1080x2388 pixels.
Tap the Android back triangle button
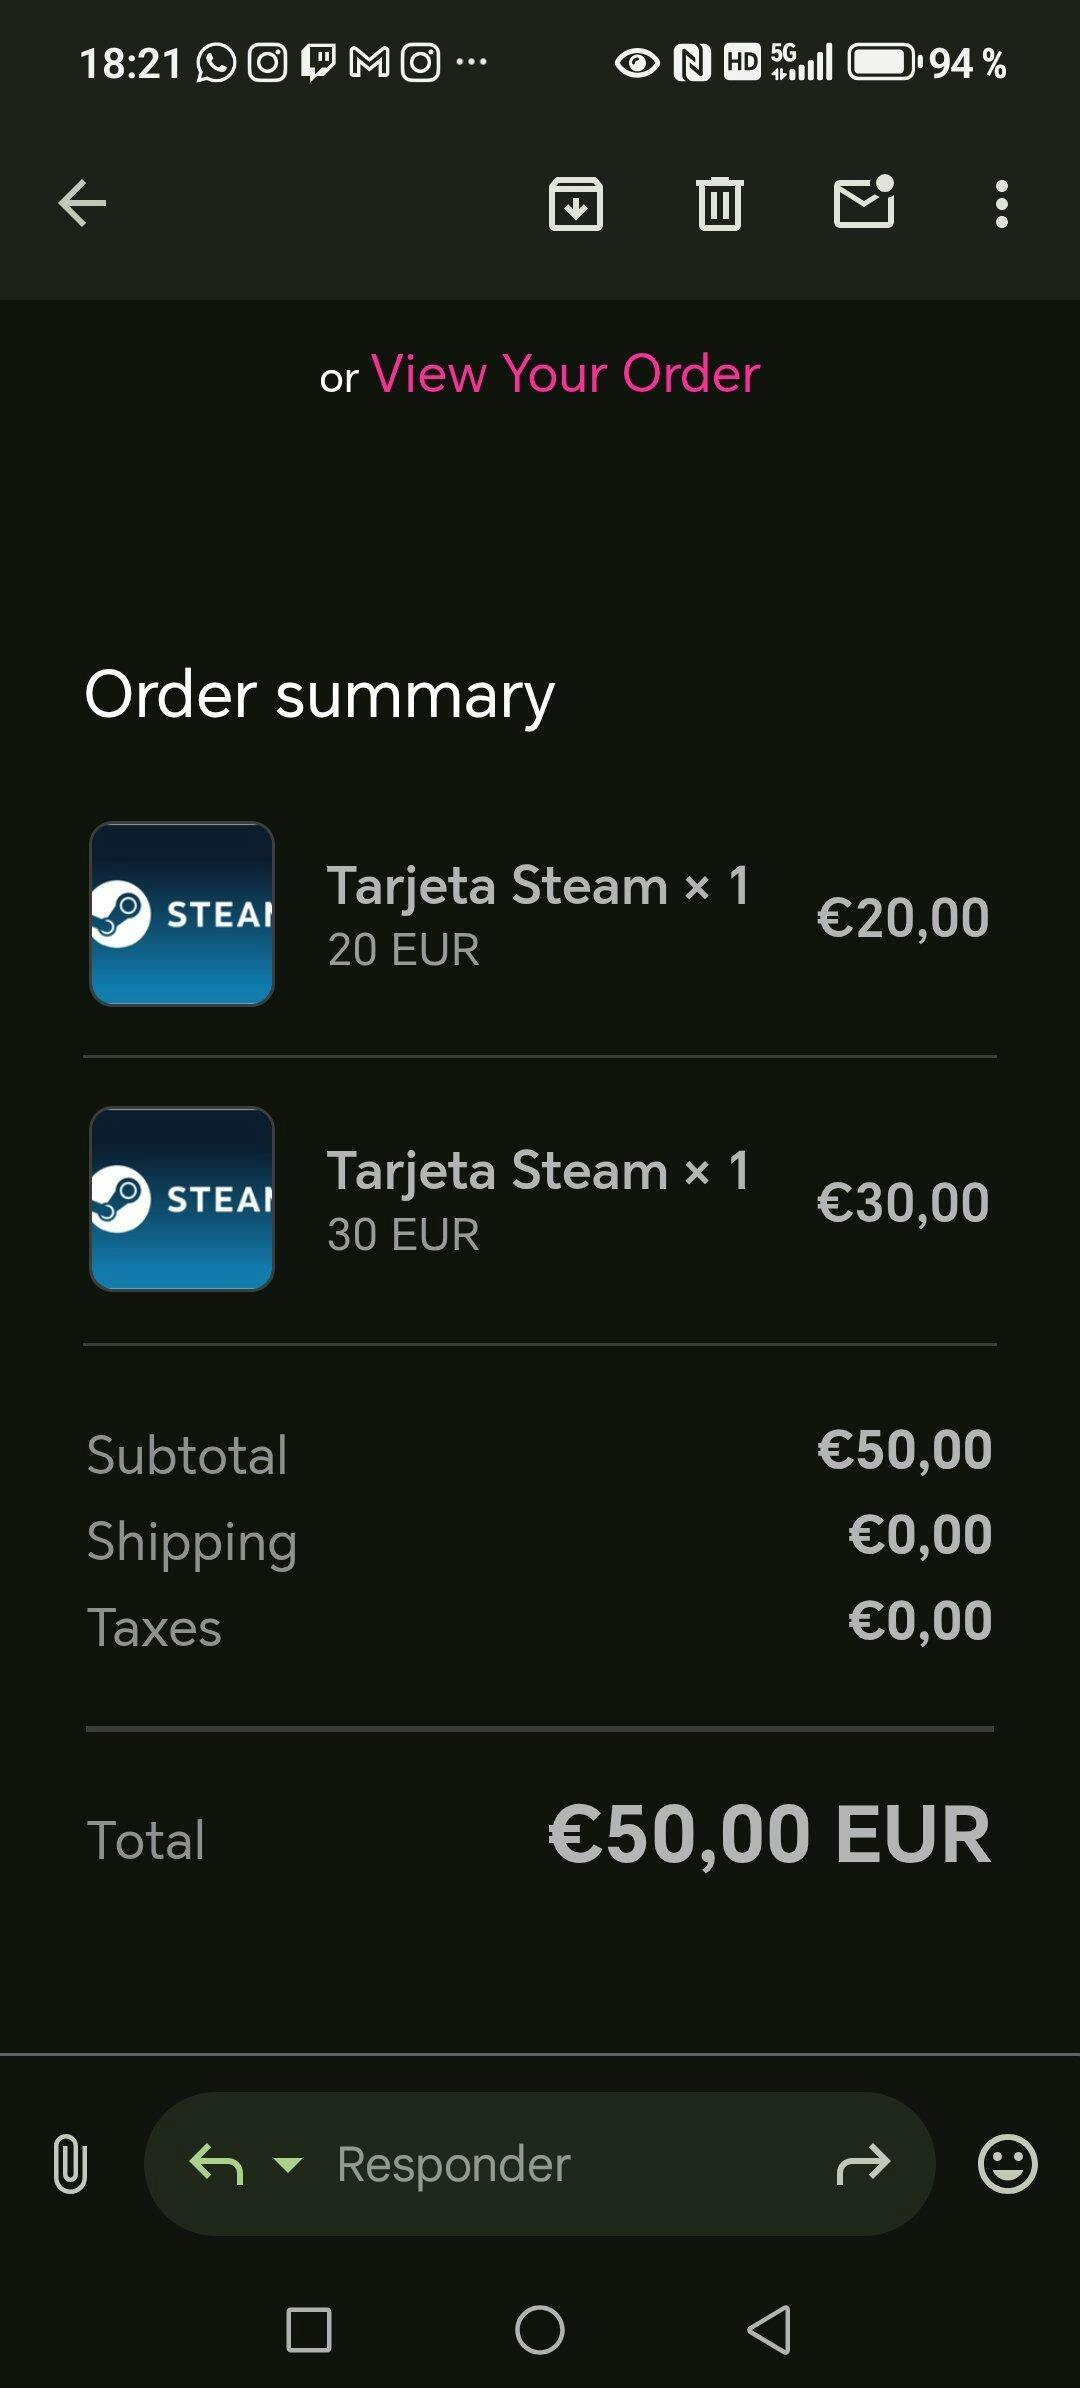click(770, 2330)
